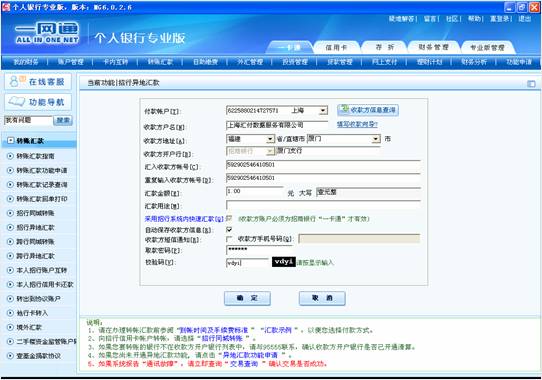This screenshot has height=380, width=542.
Task: Open the 账户管理 menu
Action: coord(71,62)
